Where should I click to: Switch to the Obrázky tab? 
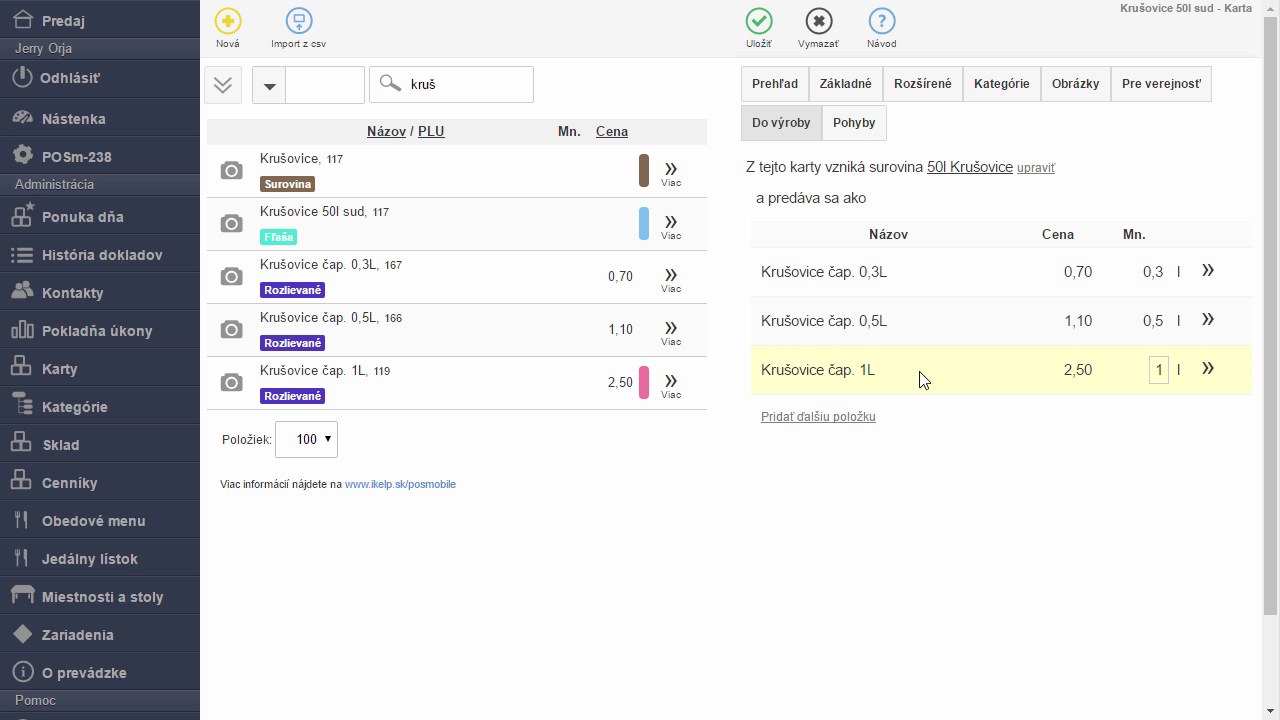coord(1076,84)
